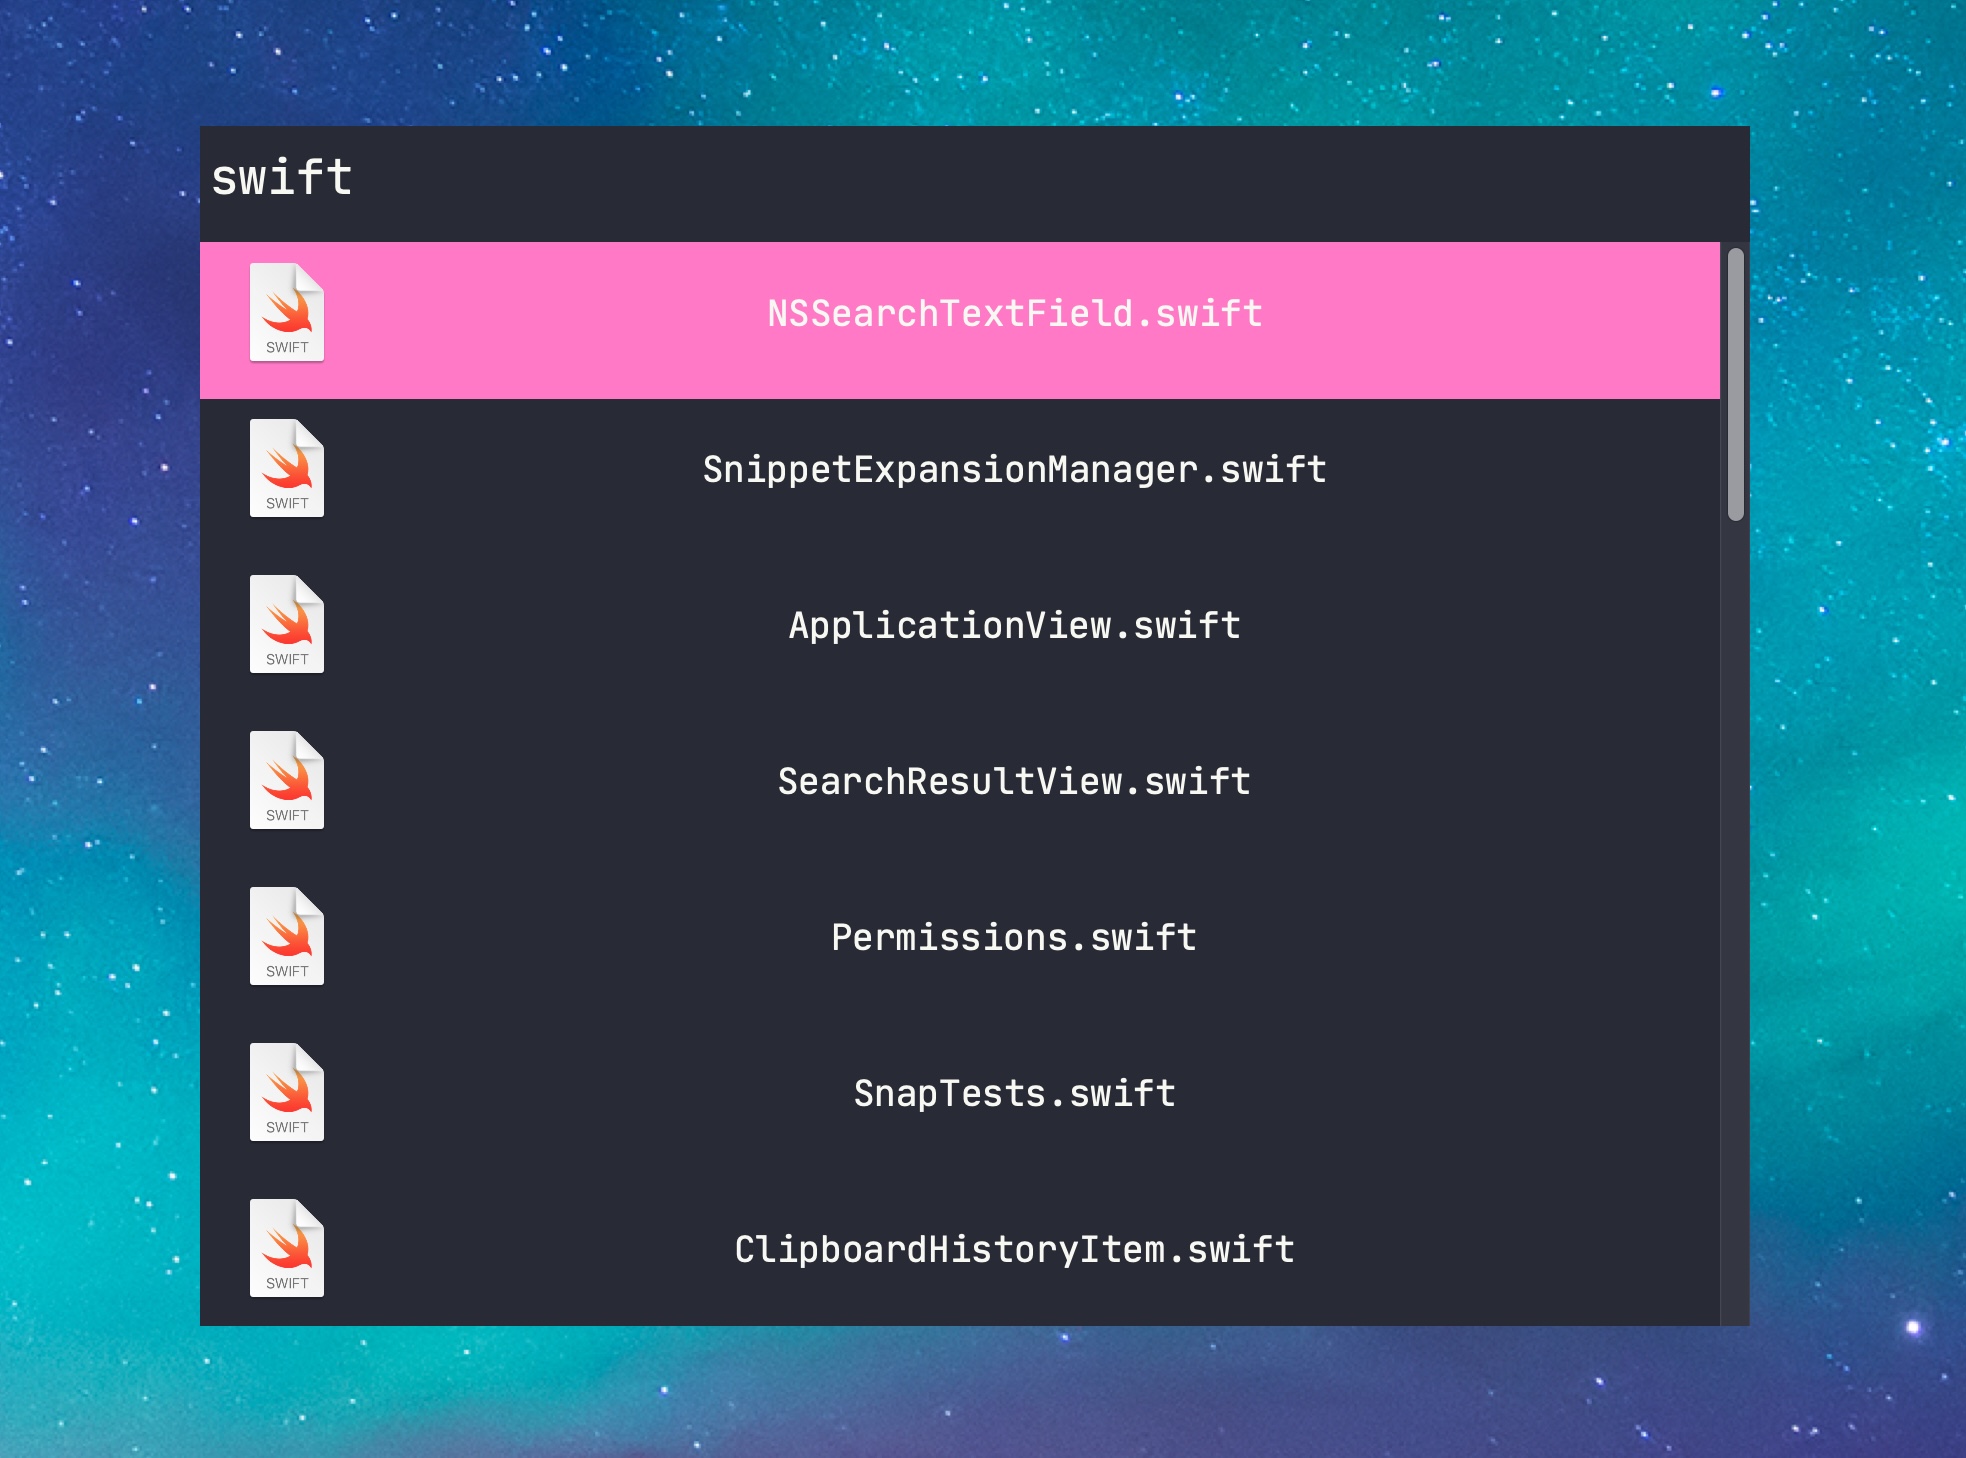Click the Swift file icon beside NSSearchTextField.swift

coord(287,313)
